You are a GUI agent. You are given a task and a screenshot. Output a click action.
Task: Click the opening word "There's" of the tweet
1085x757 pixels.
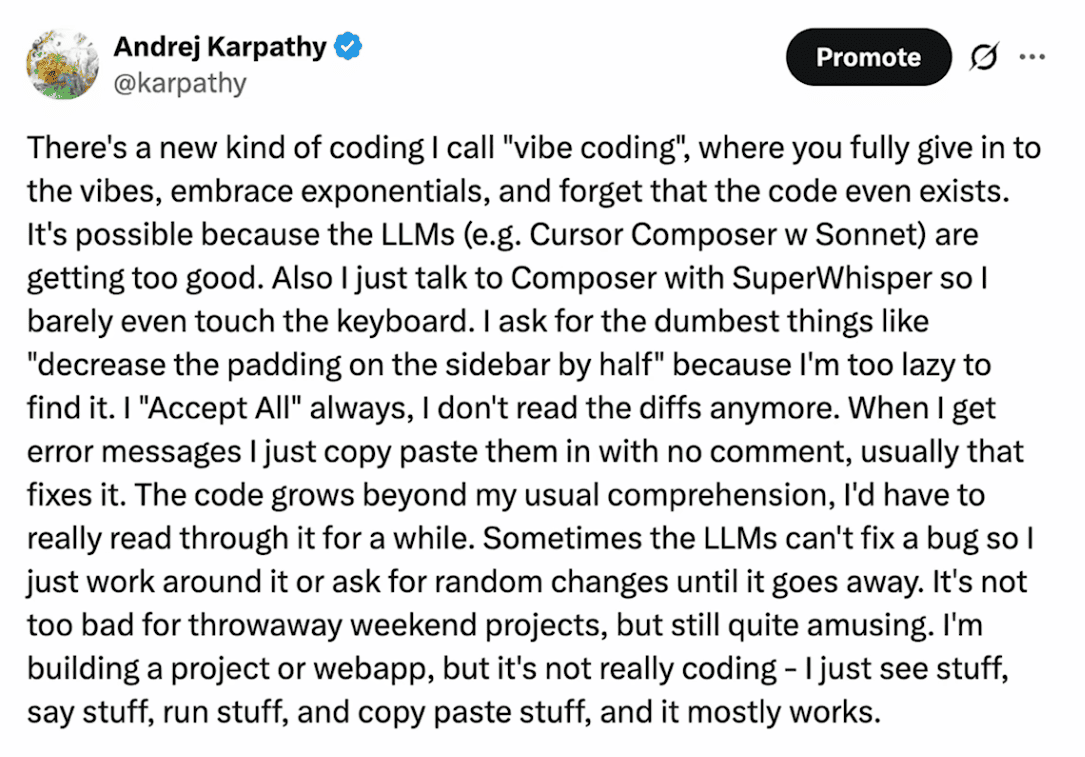pyautogui.click(x=73, y=148)
